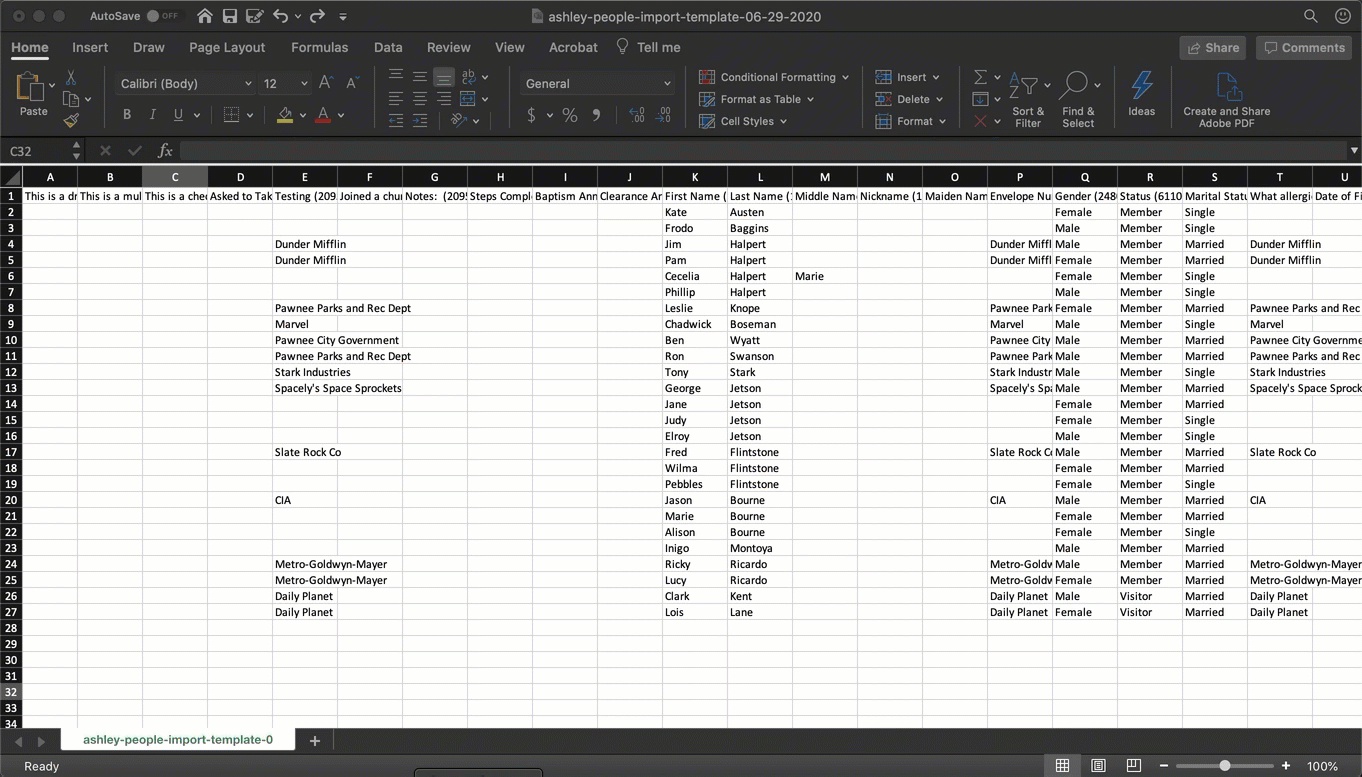Open search with the magnifier in title bar
The height and width of the screenshot is (777, 1362).
(1311, 16)
